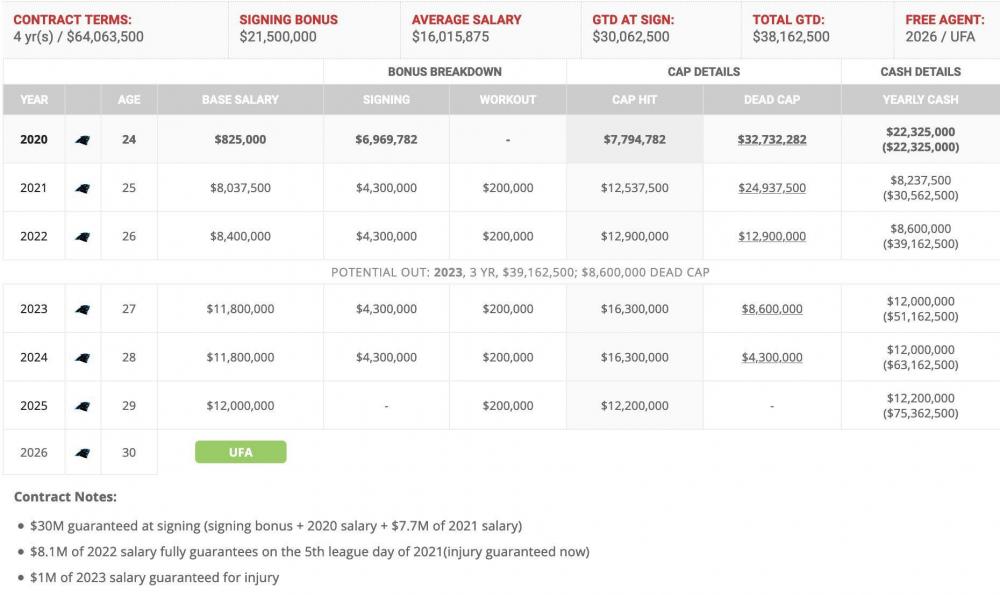Select the 2020 cap hit cell

(x=634, y=140)
